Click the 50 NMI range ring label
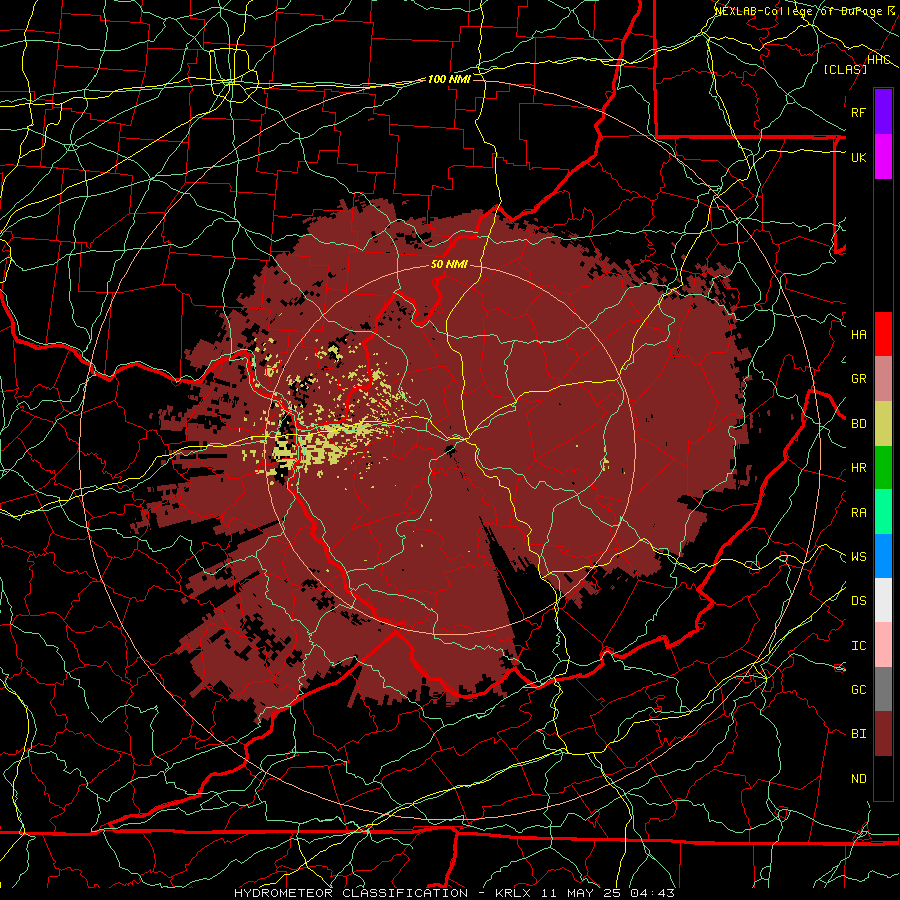 (449, 264)
